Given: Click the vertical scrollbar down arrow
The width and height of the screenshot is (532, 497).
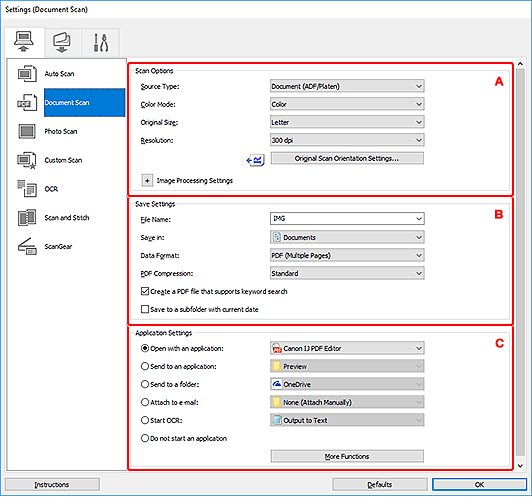Looking at the screenshot, I should pyautogui.click(x=520, y=466).
